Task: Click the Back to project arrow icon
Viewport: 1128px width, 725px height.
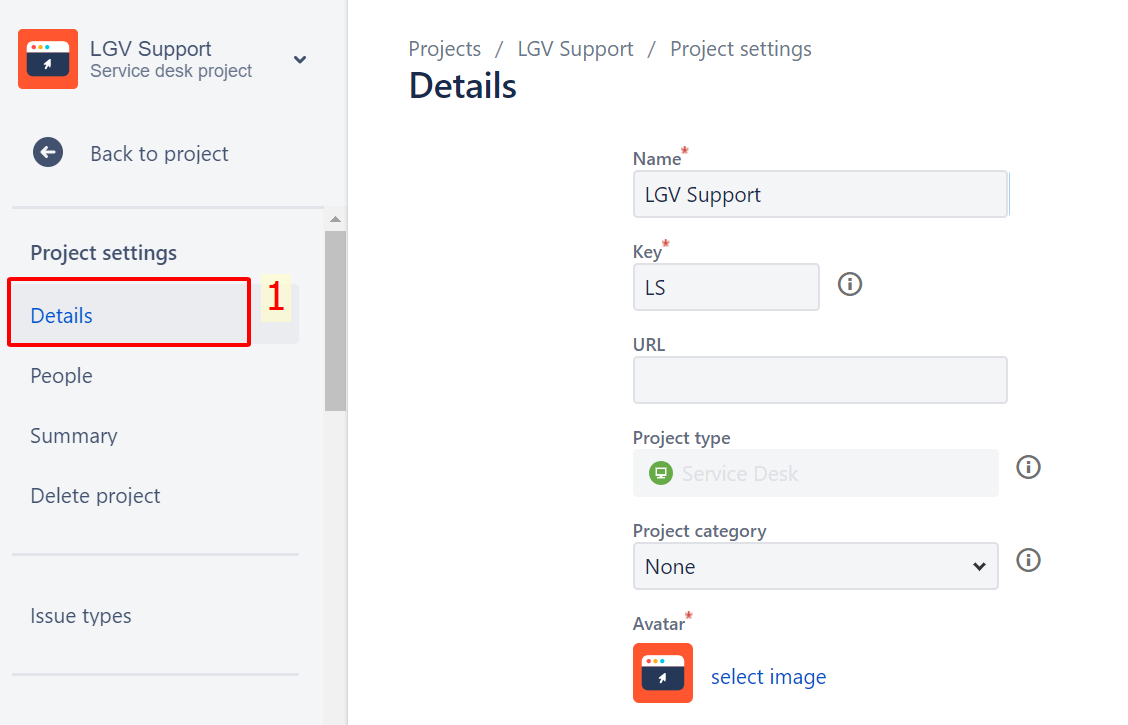Action: pyautogui.click(x=48, y=153)
